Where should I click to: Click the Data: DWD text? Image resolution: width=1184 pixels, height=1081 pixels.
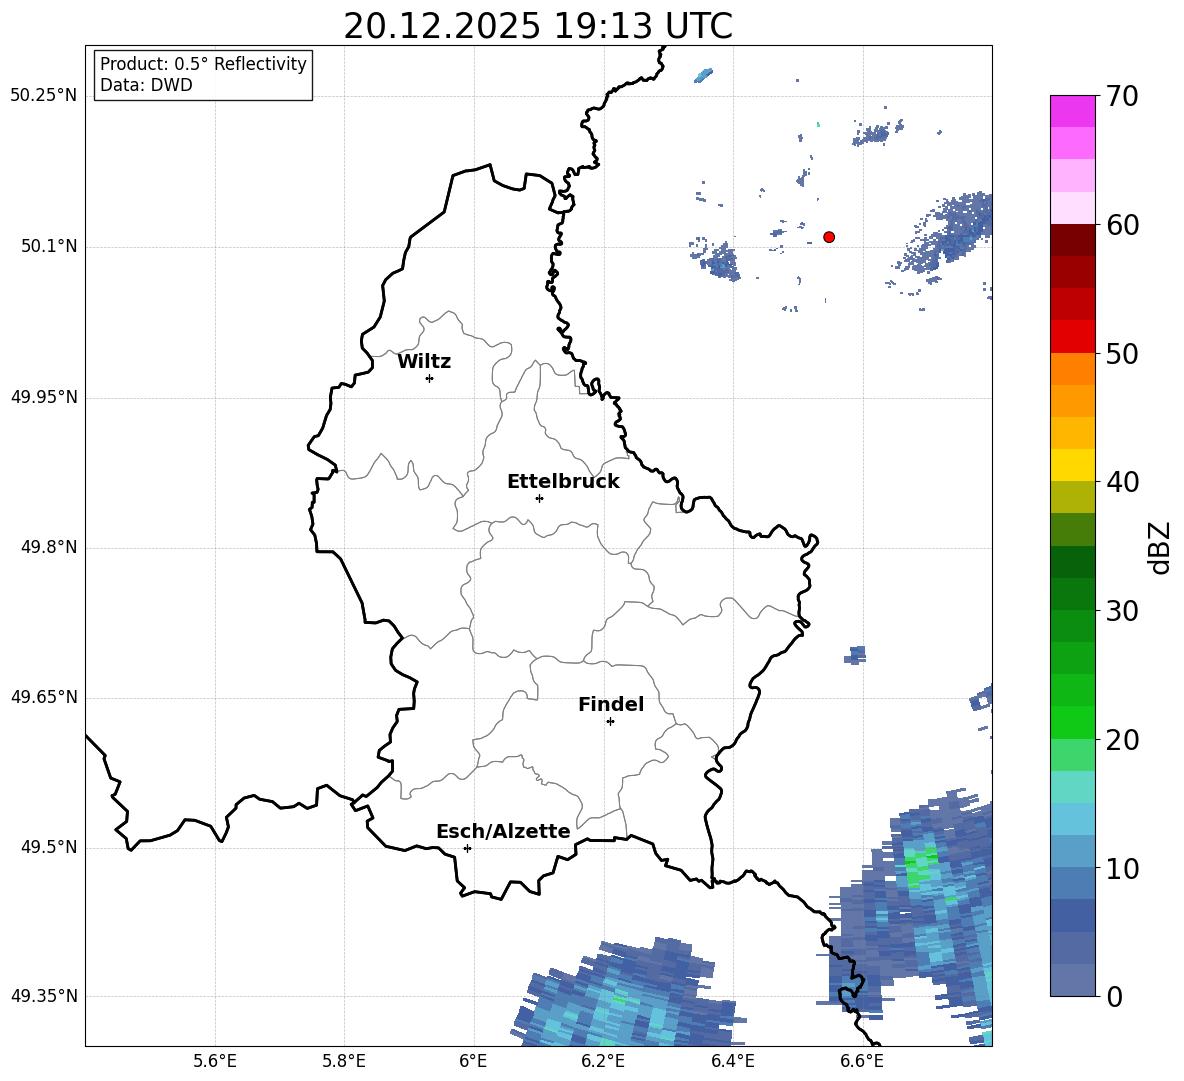click(x=146, y=85)
